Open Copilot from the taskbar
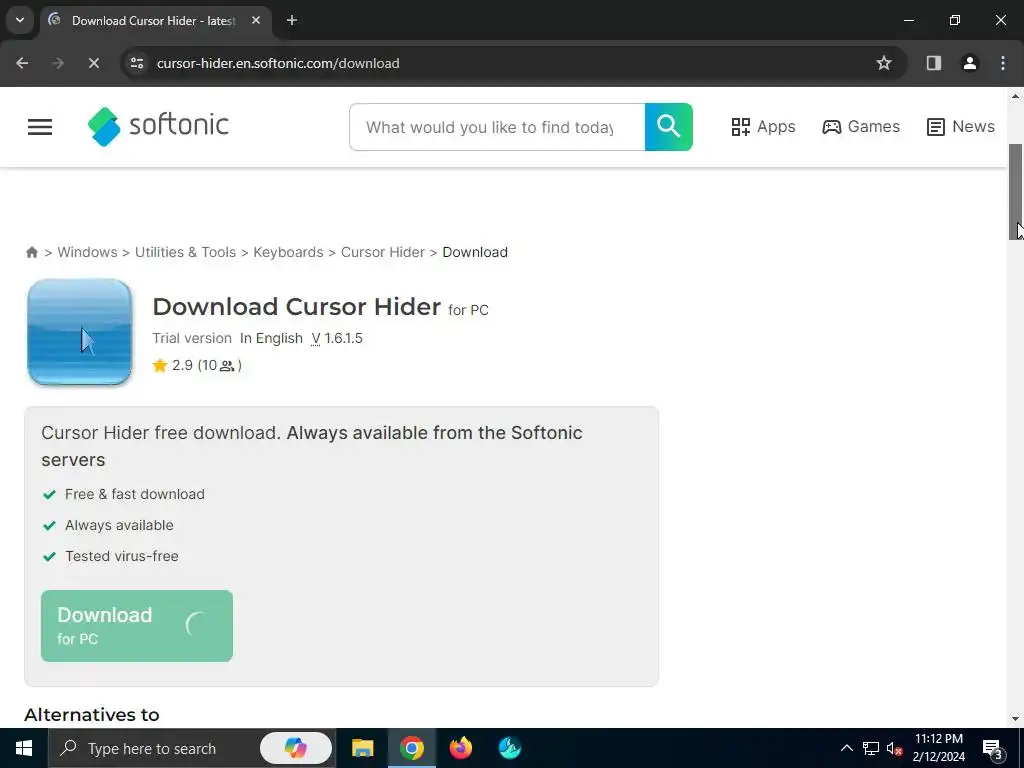The width and height of the screenshot is (1024, 768). pos(296,748)
